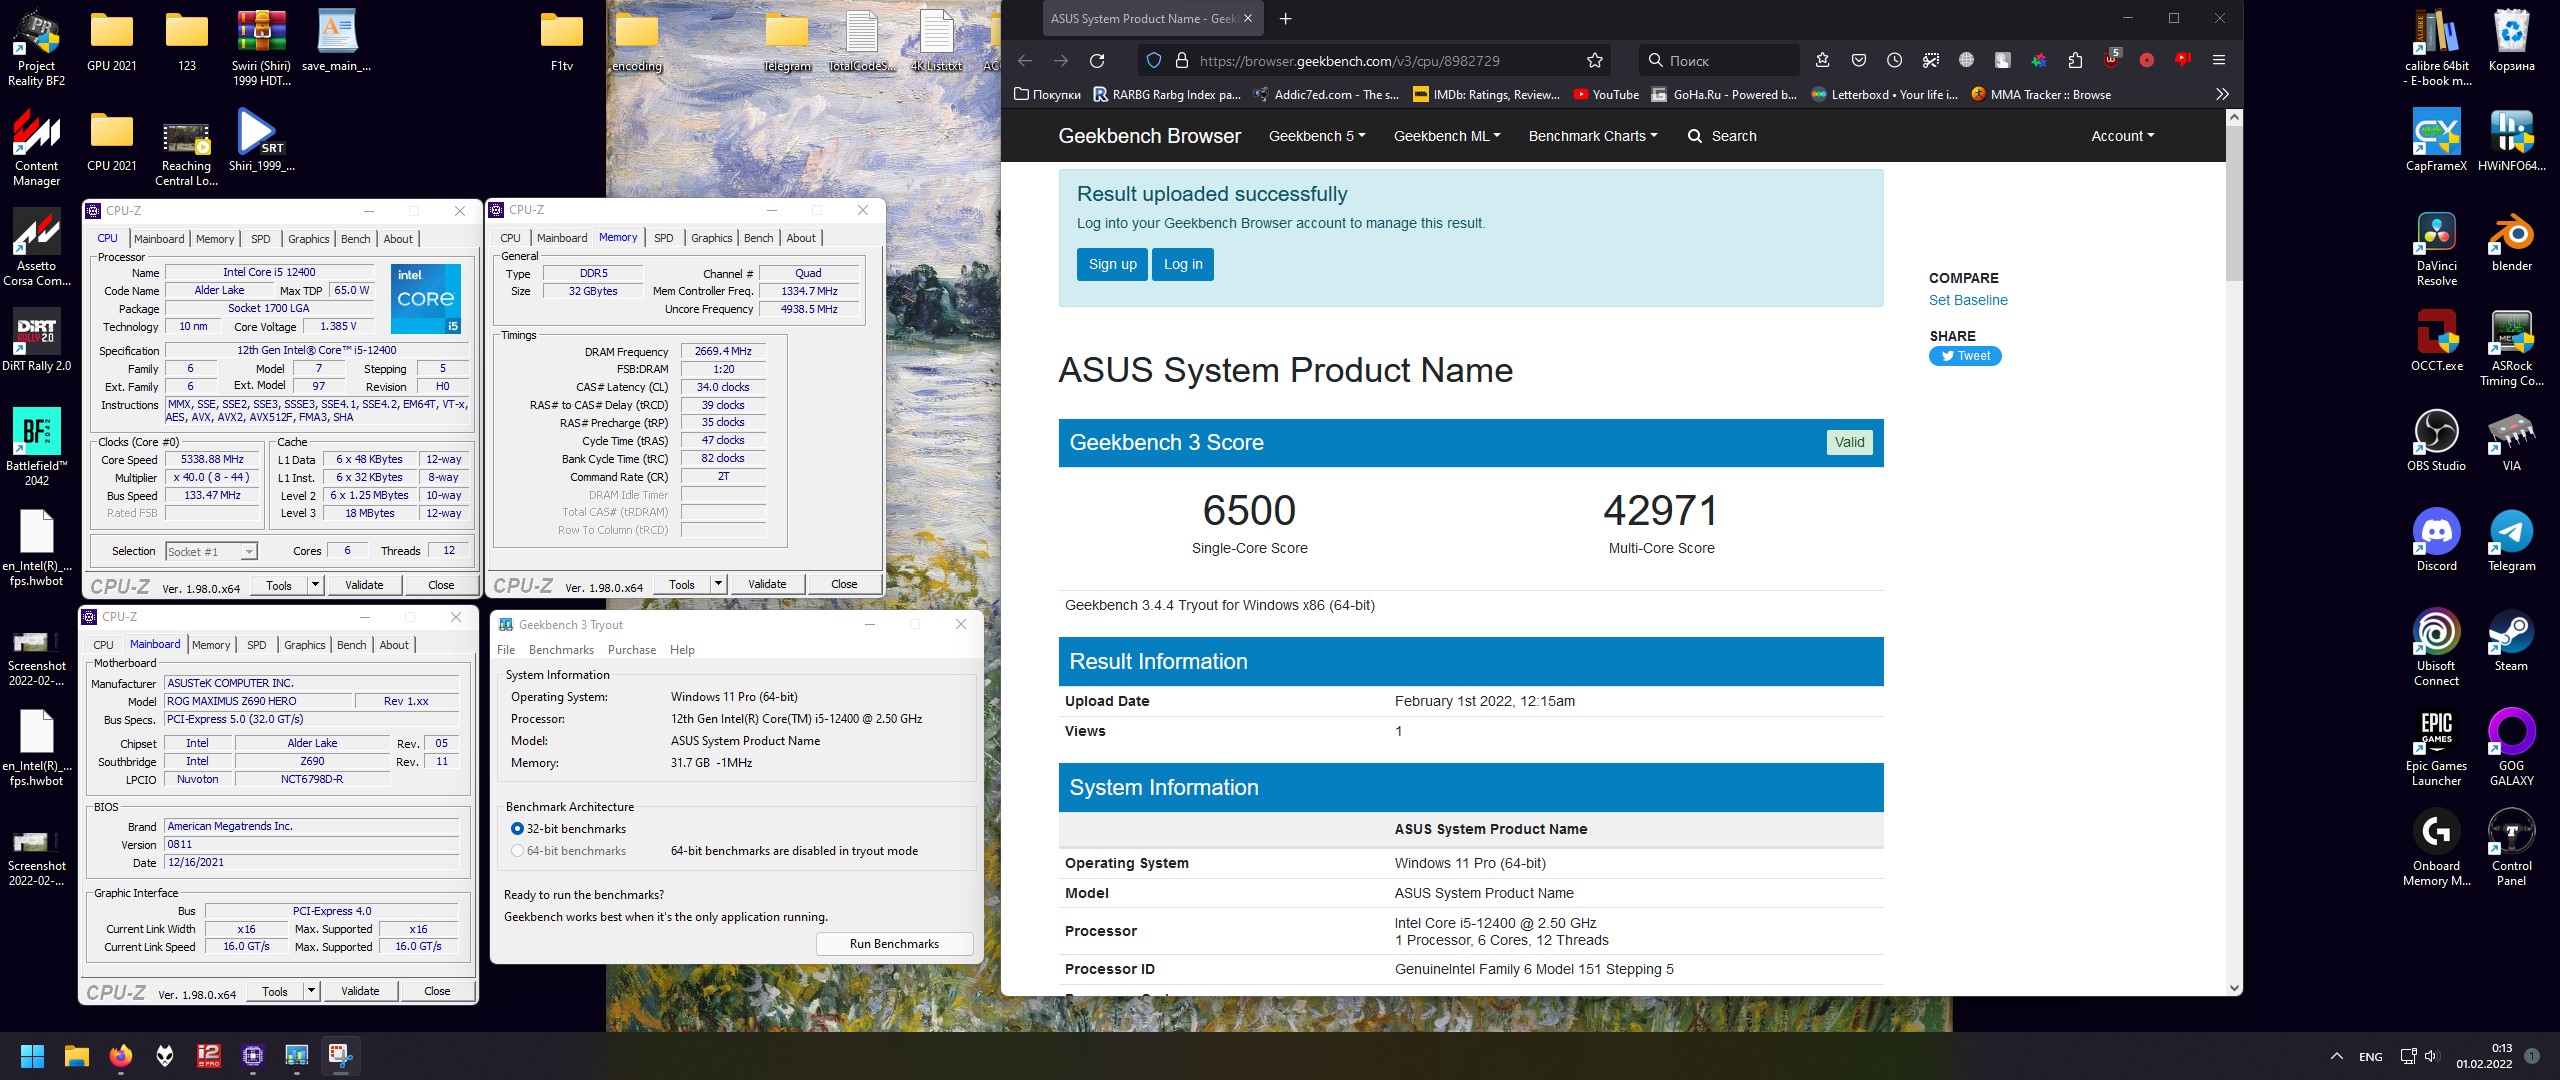The width and height of the screenshot is (2560, 1080).
Task: Open Tools dropdown arrow in CPU-Z Memory window
Action: click(x=718, y=584)
